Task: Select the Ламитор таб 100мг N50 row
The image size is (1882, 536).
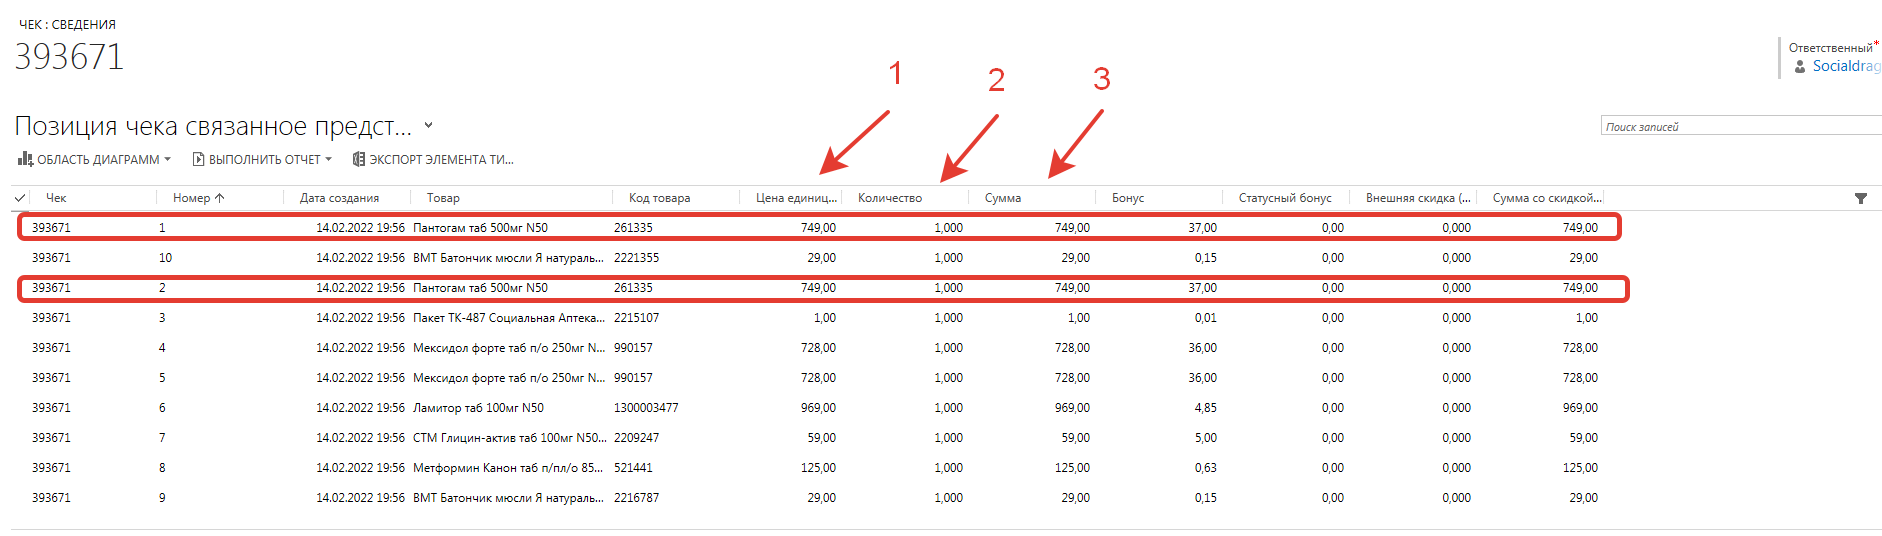Action: pyautogui.click(x=478, y=408)
